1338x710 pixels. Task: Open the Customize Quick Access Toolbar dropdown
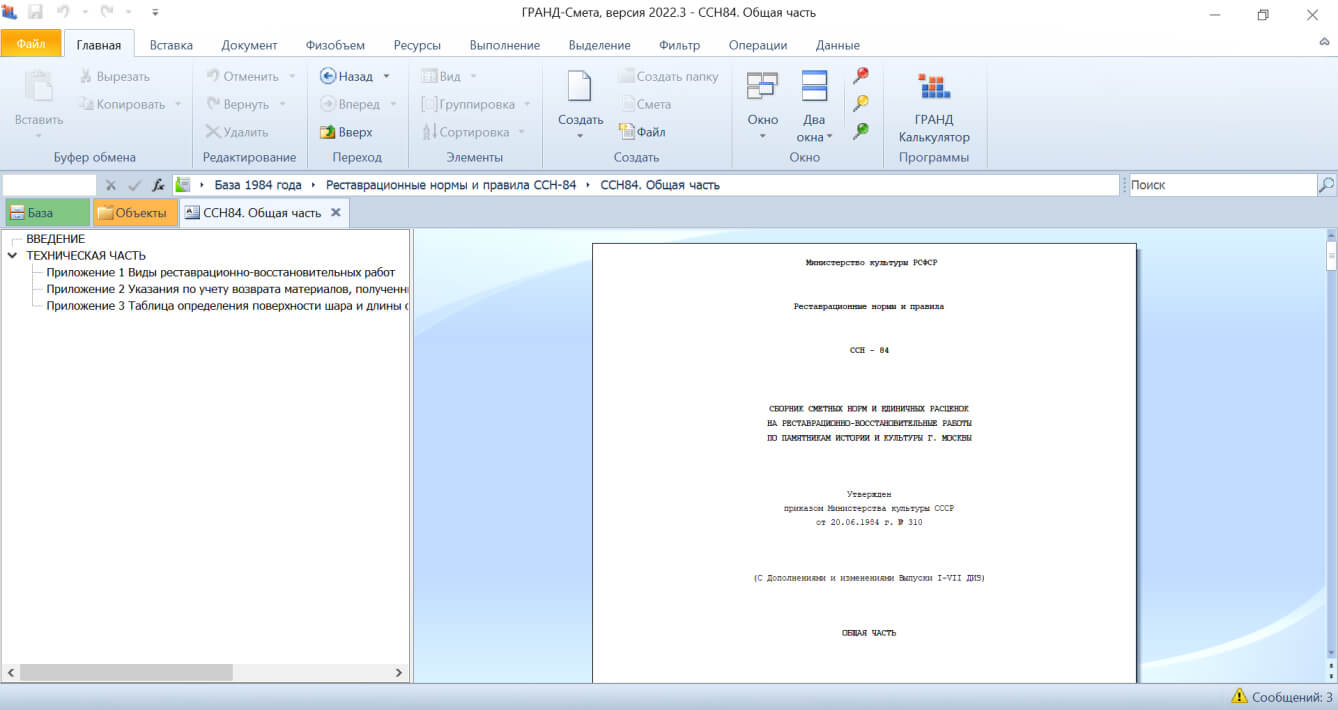point(155,13)
